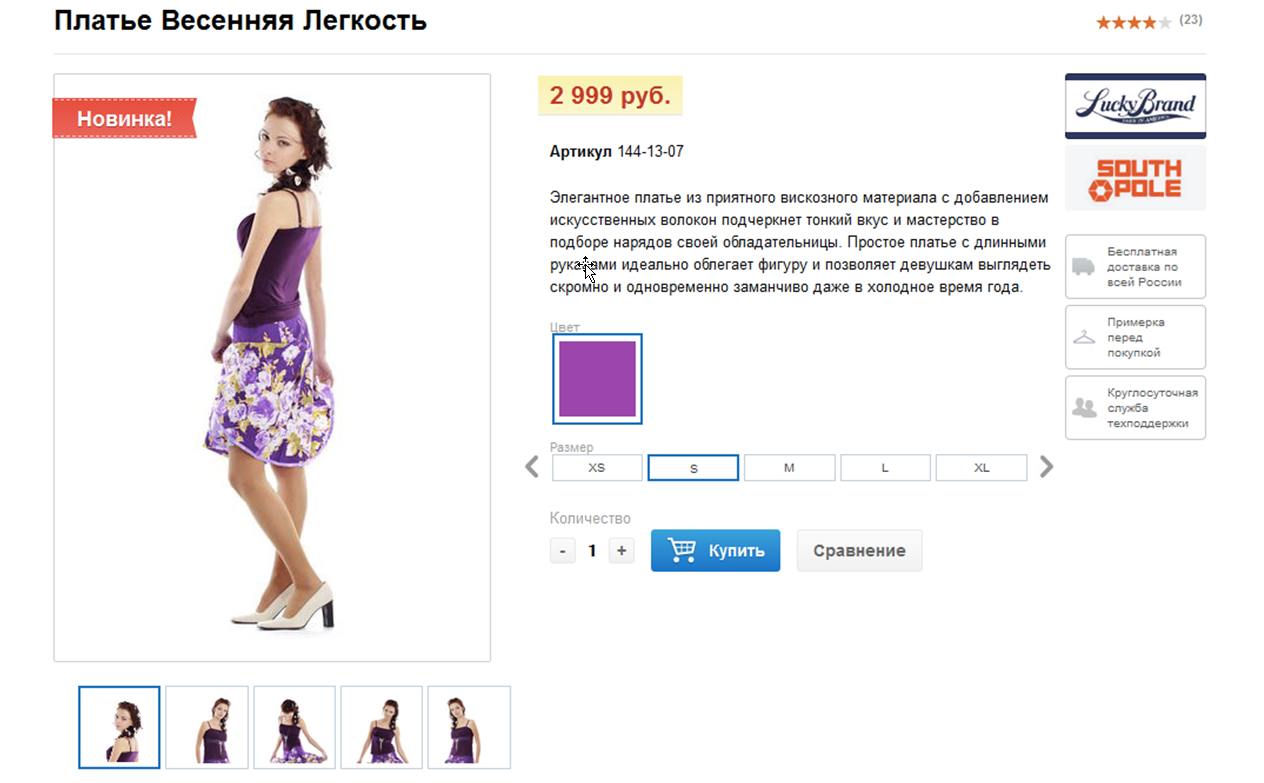The width and height of the screenshot is (1264, 783).
Task: Select size XL
Action: [x=981, y=468]
